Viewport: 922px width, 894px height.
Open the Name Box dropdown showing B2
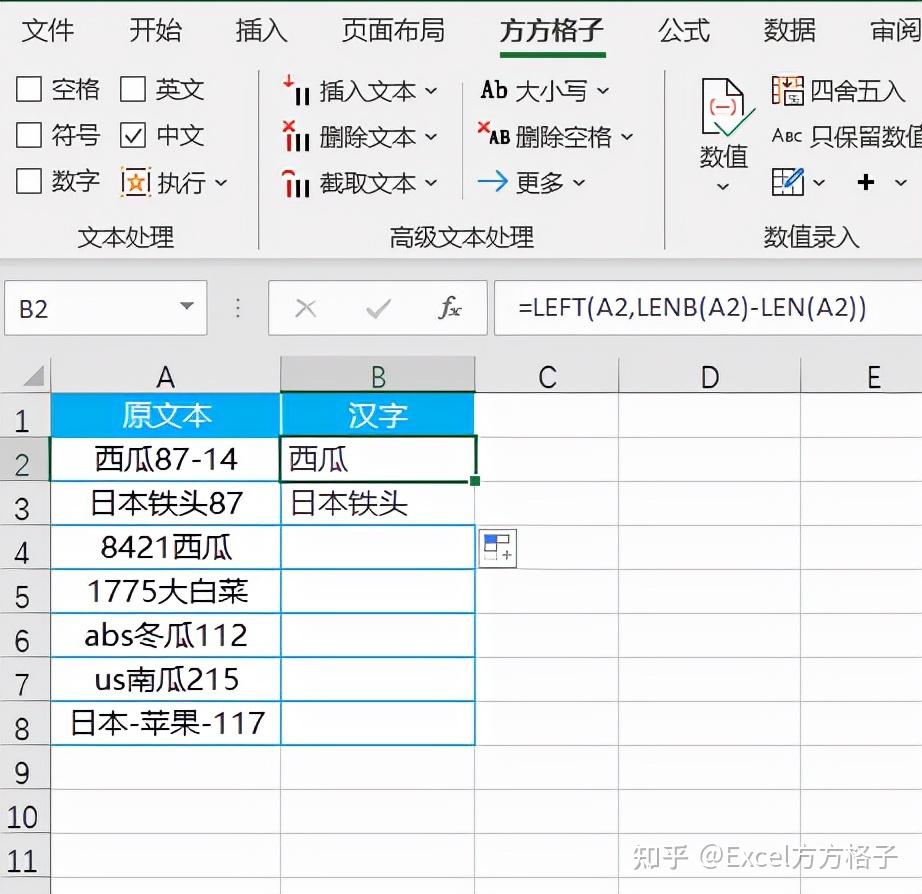pos(186,308)
